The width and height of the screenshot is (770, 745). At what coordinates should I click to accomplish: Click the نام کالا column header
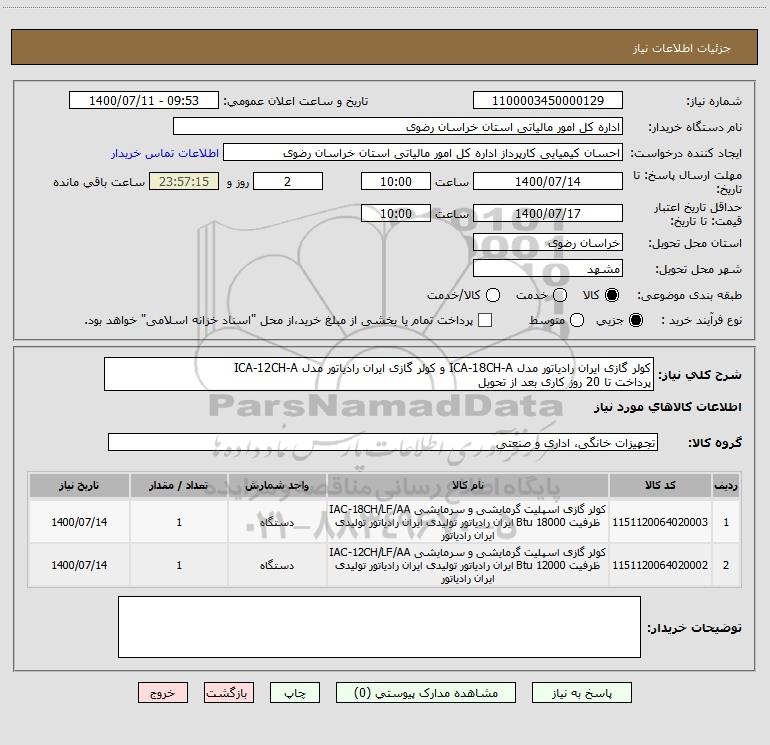click(x=468, y=485)
